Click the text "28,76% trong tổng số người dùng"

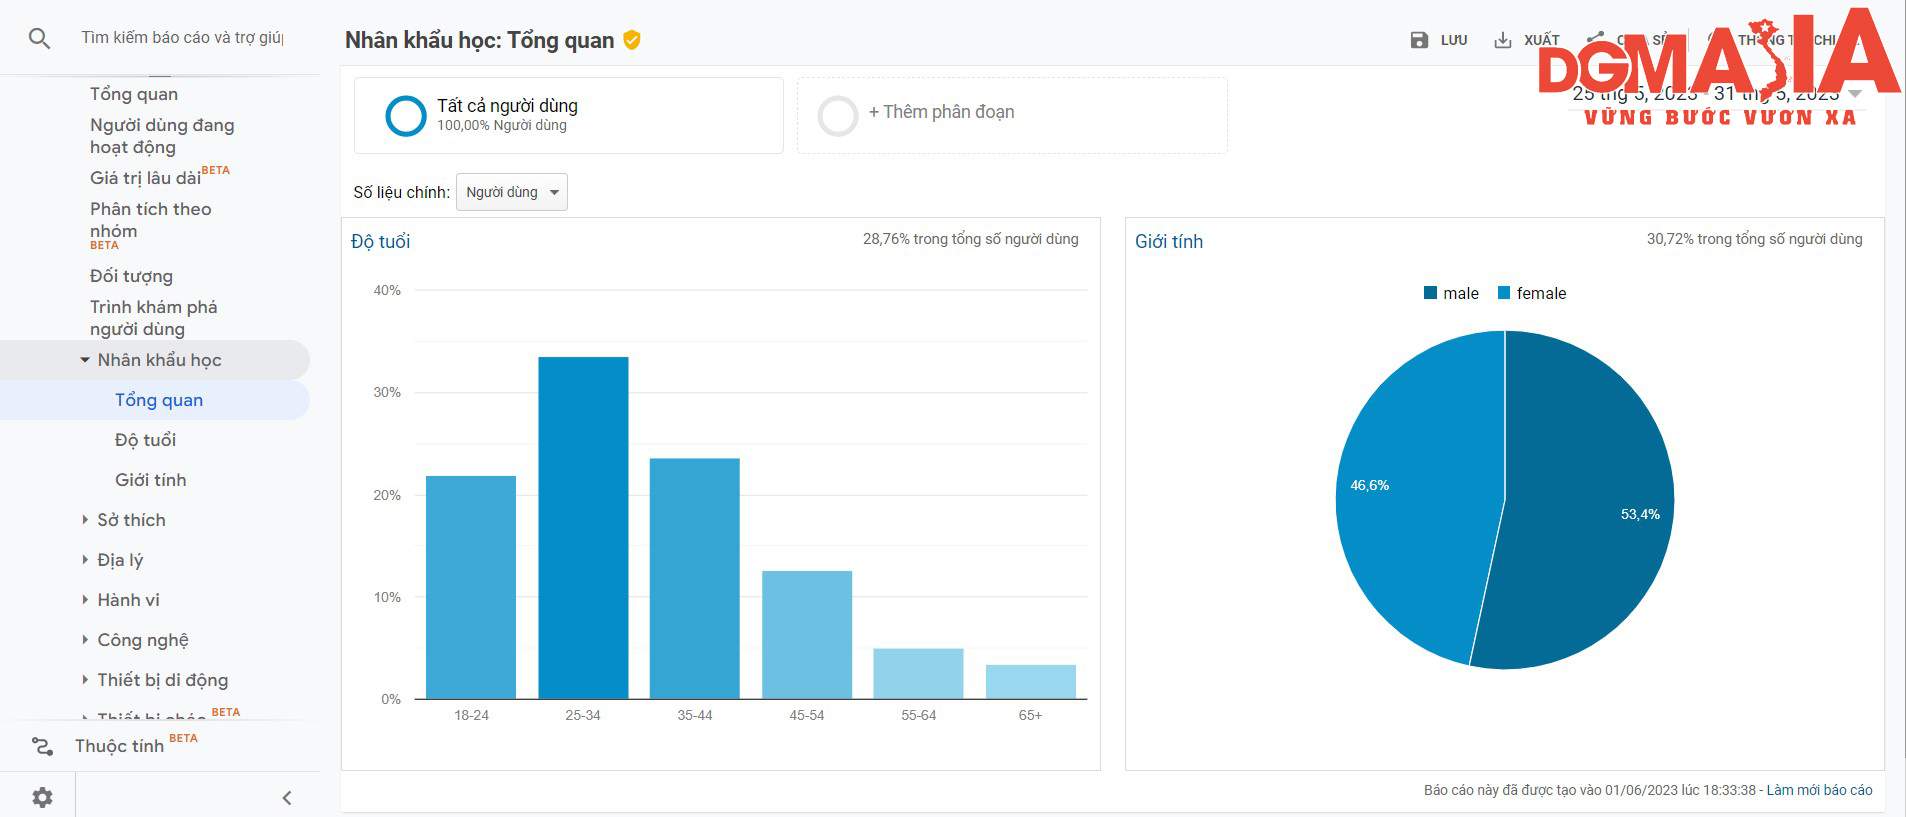(971, 239)
